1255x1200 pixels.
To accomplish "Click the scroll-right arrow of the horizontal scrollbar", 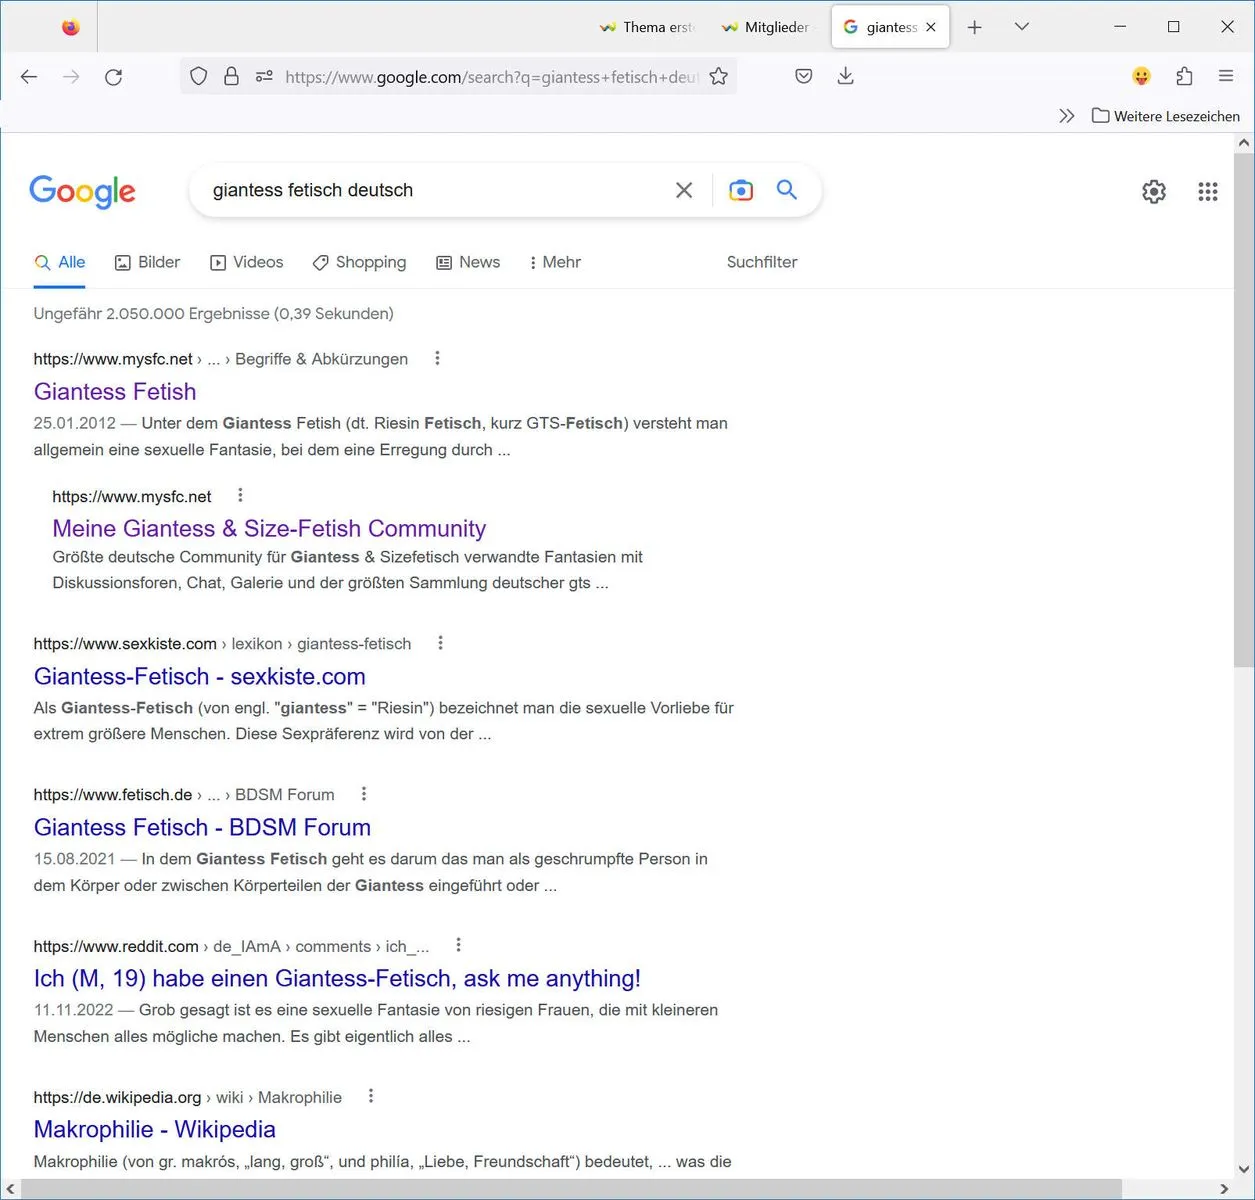I will [x=1225, y=1189].
